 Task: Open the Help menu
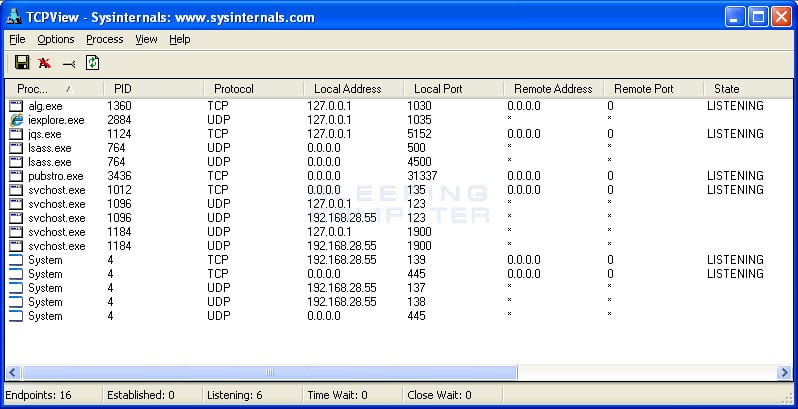point(180,39)
